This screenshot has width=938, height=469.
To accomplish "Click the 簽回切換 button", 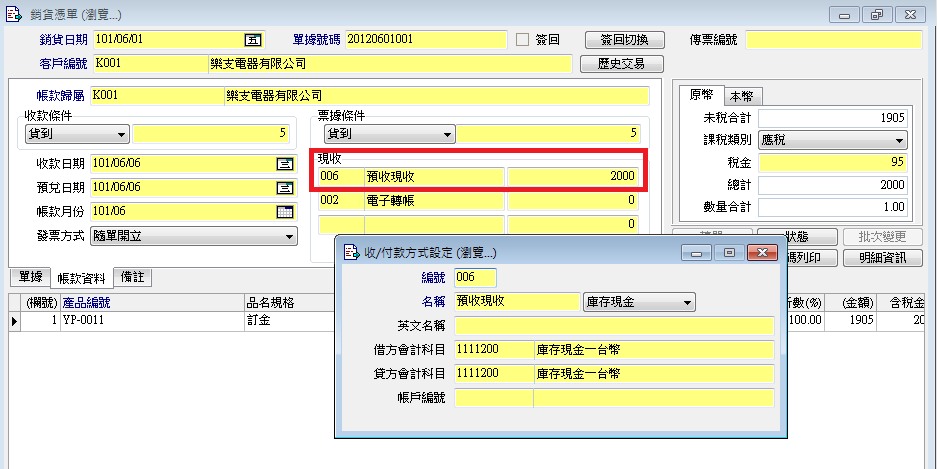I will point(624,40).
